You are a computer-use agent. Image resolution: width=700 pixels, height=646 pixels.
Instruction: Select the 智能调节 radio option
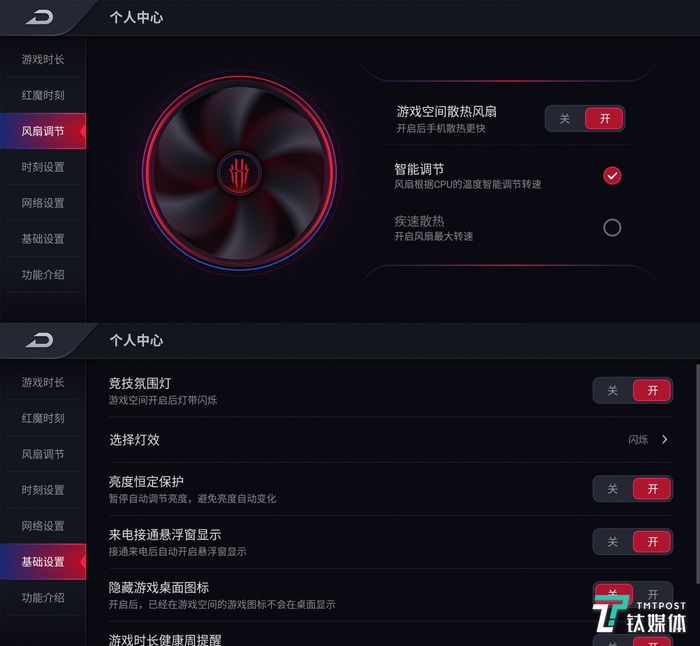[612, 175]
